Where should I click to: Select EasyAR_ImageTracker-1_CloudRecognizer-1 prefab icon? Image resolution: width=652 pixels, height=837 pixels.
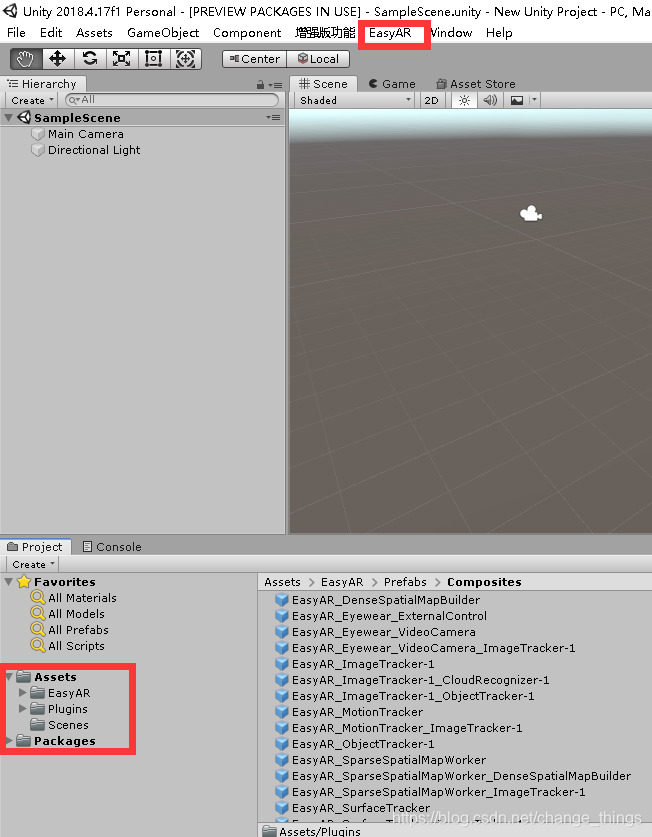pos(281,680)
